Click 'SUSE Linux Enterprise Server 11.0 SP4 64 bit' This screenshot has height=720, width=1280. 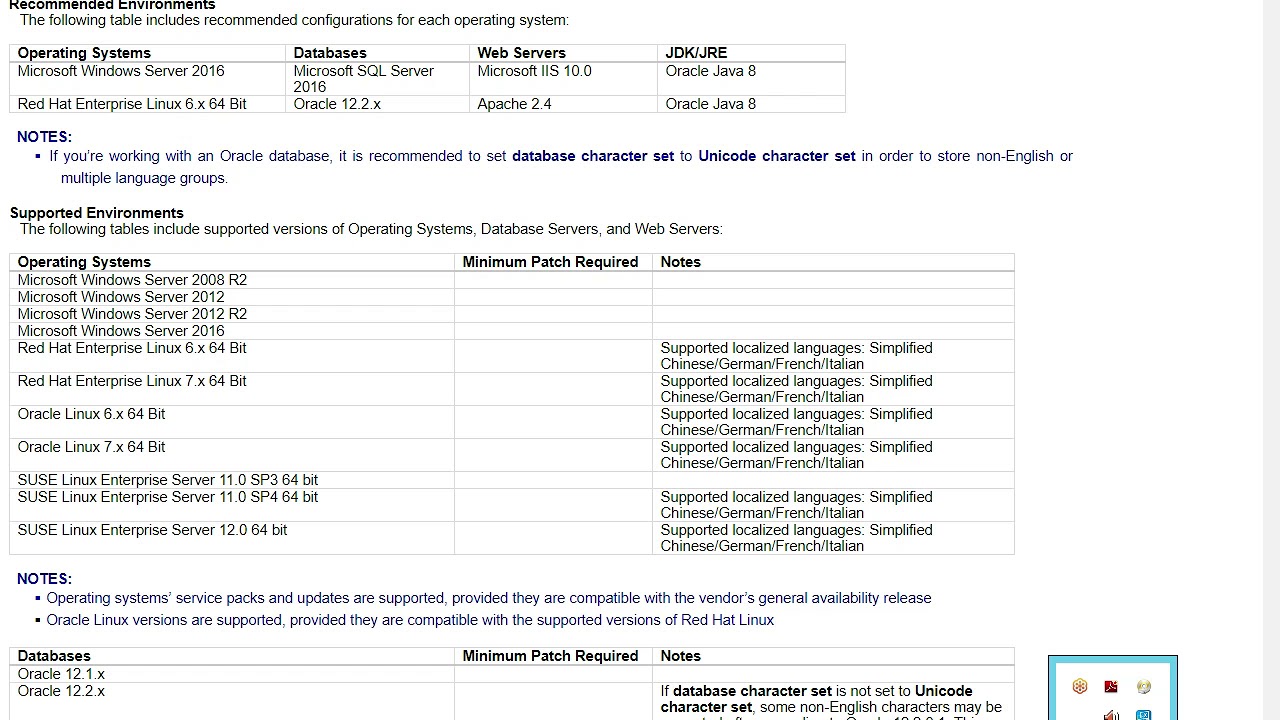click(167, 497)
